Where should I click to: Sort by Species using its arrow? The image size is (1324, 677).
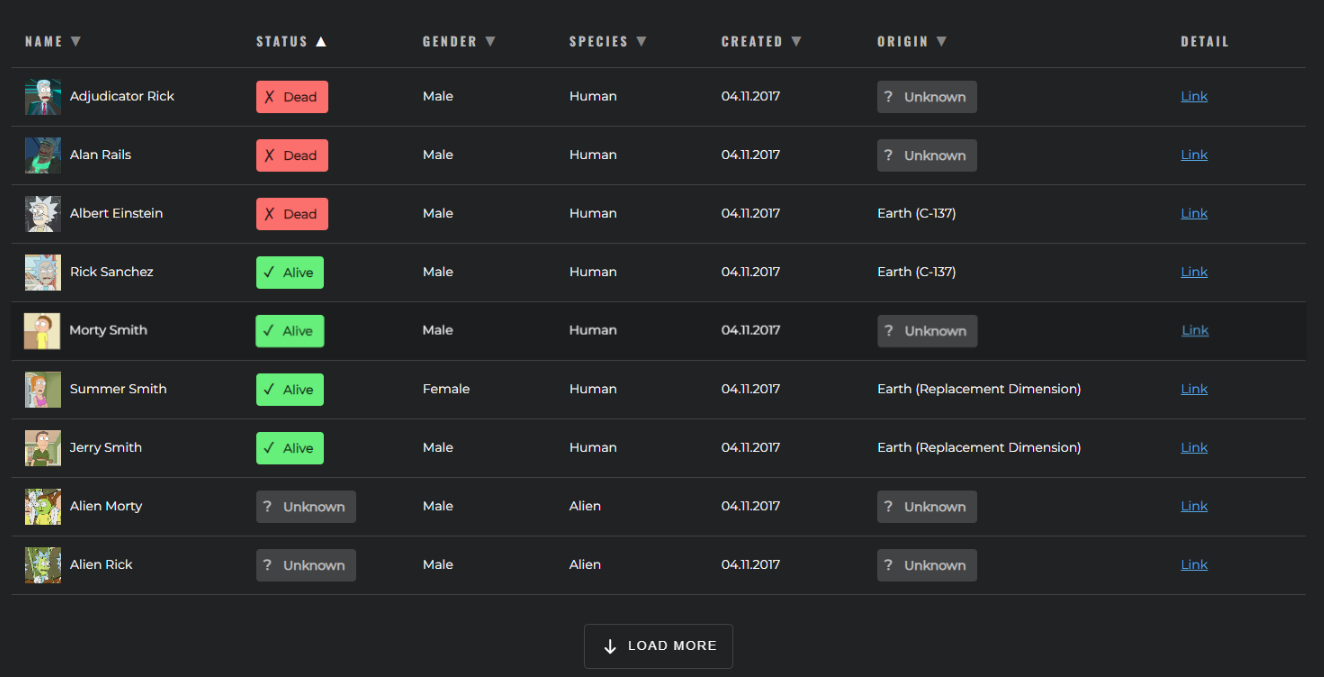point(641,42)
